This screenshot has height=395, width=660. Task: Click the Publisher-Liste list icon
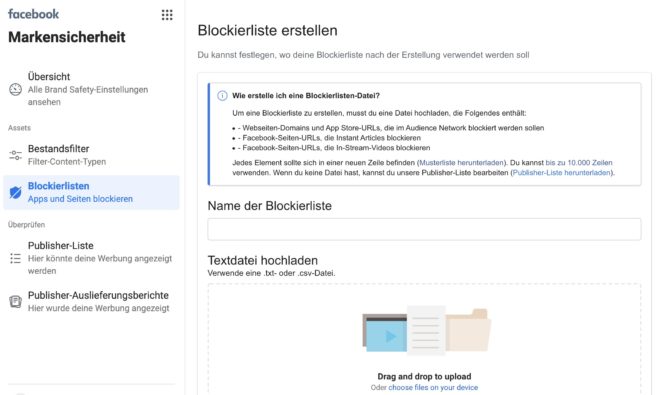tap(16, 258)
